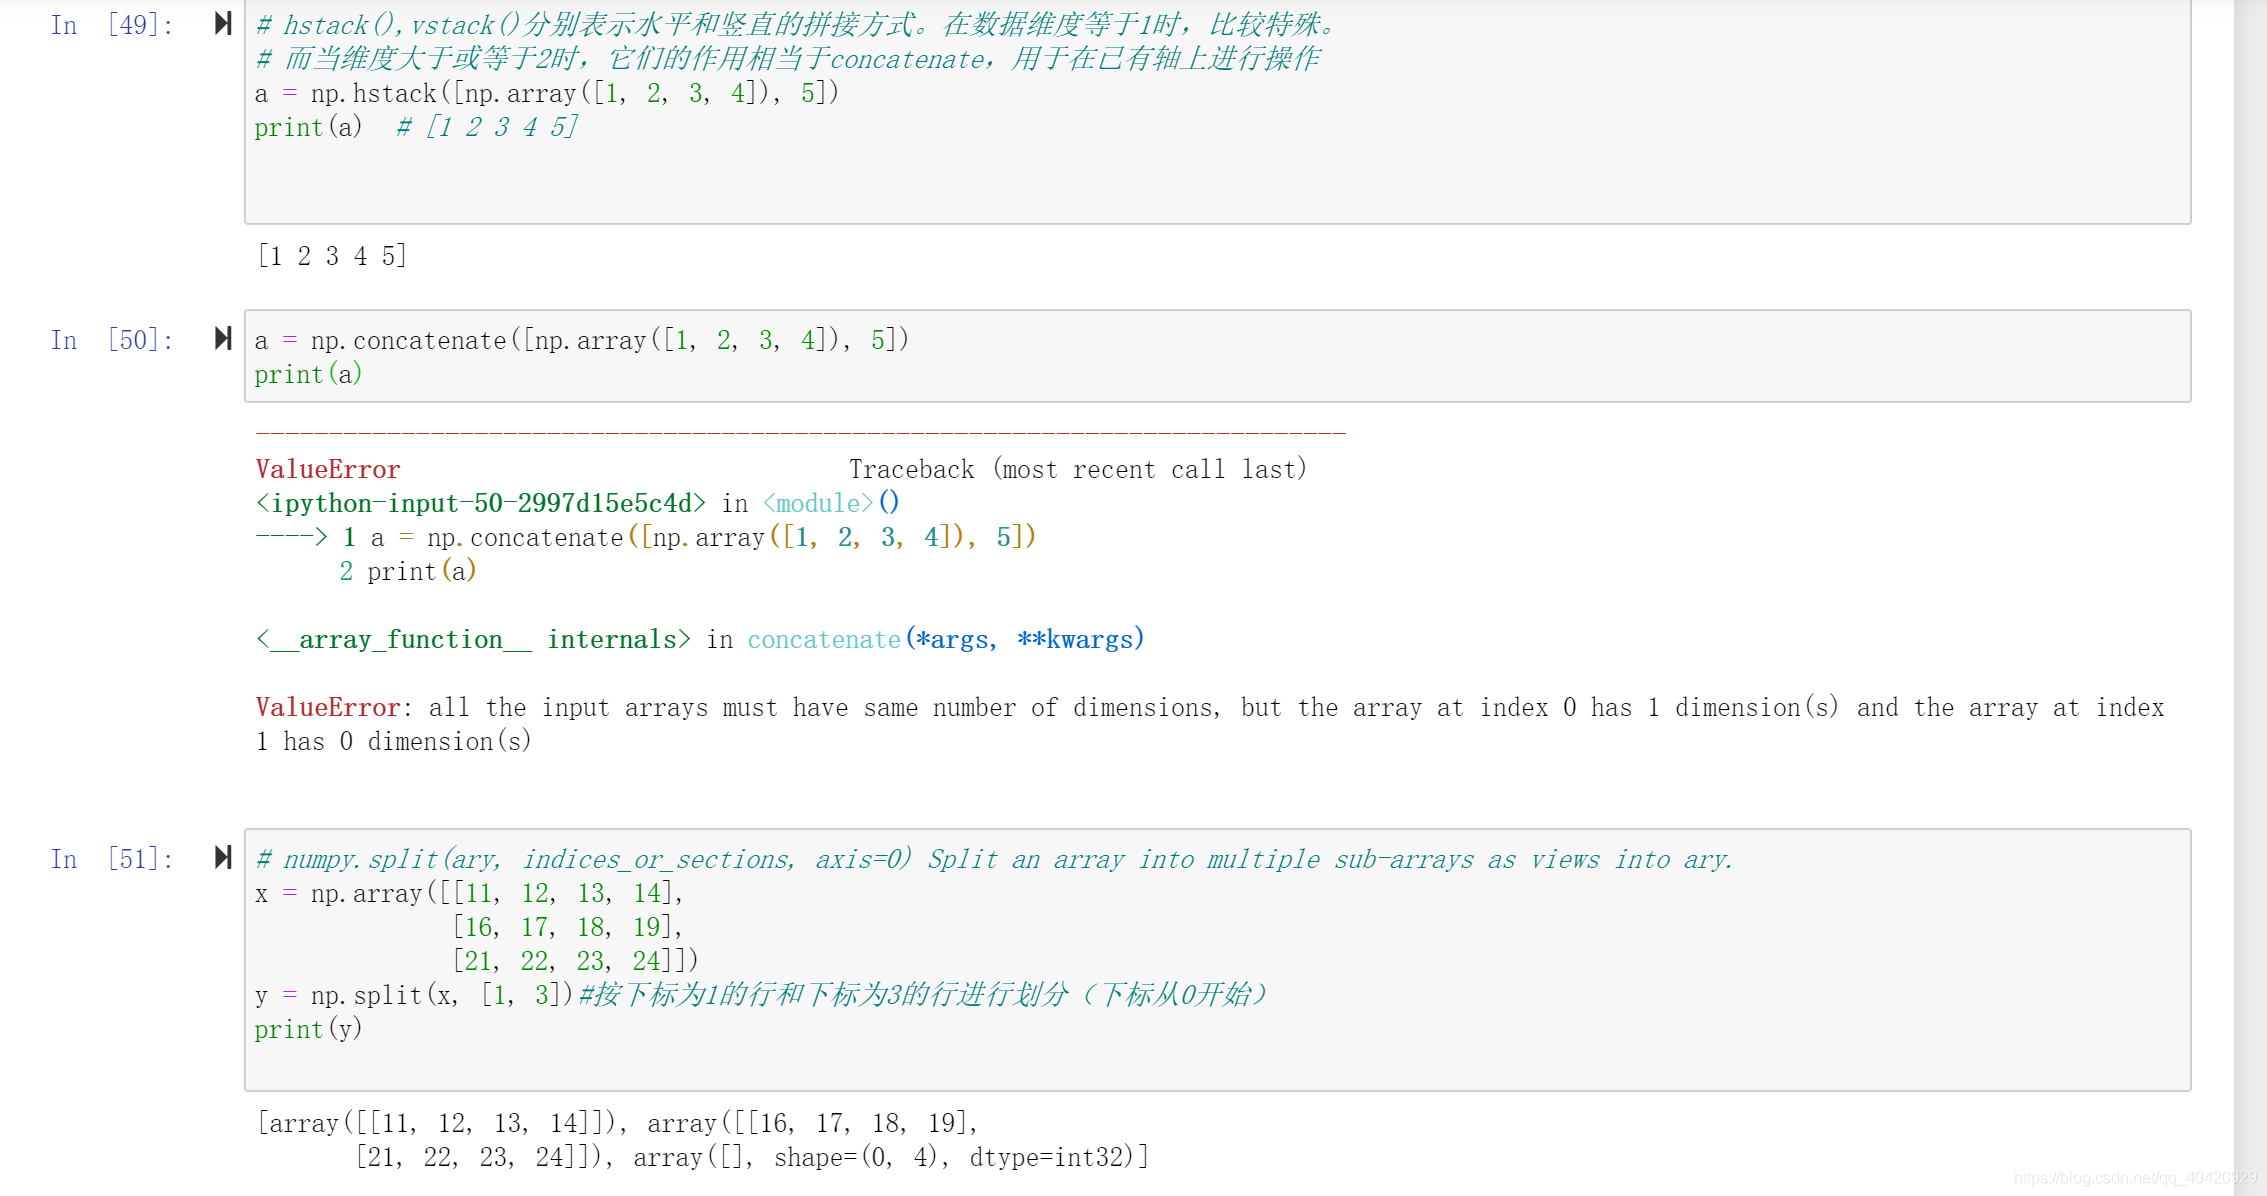Click the ipython-input-50-2997d15e5c4d text
Viewport: 2267px width, 1196px height.
[481, 503]
